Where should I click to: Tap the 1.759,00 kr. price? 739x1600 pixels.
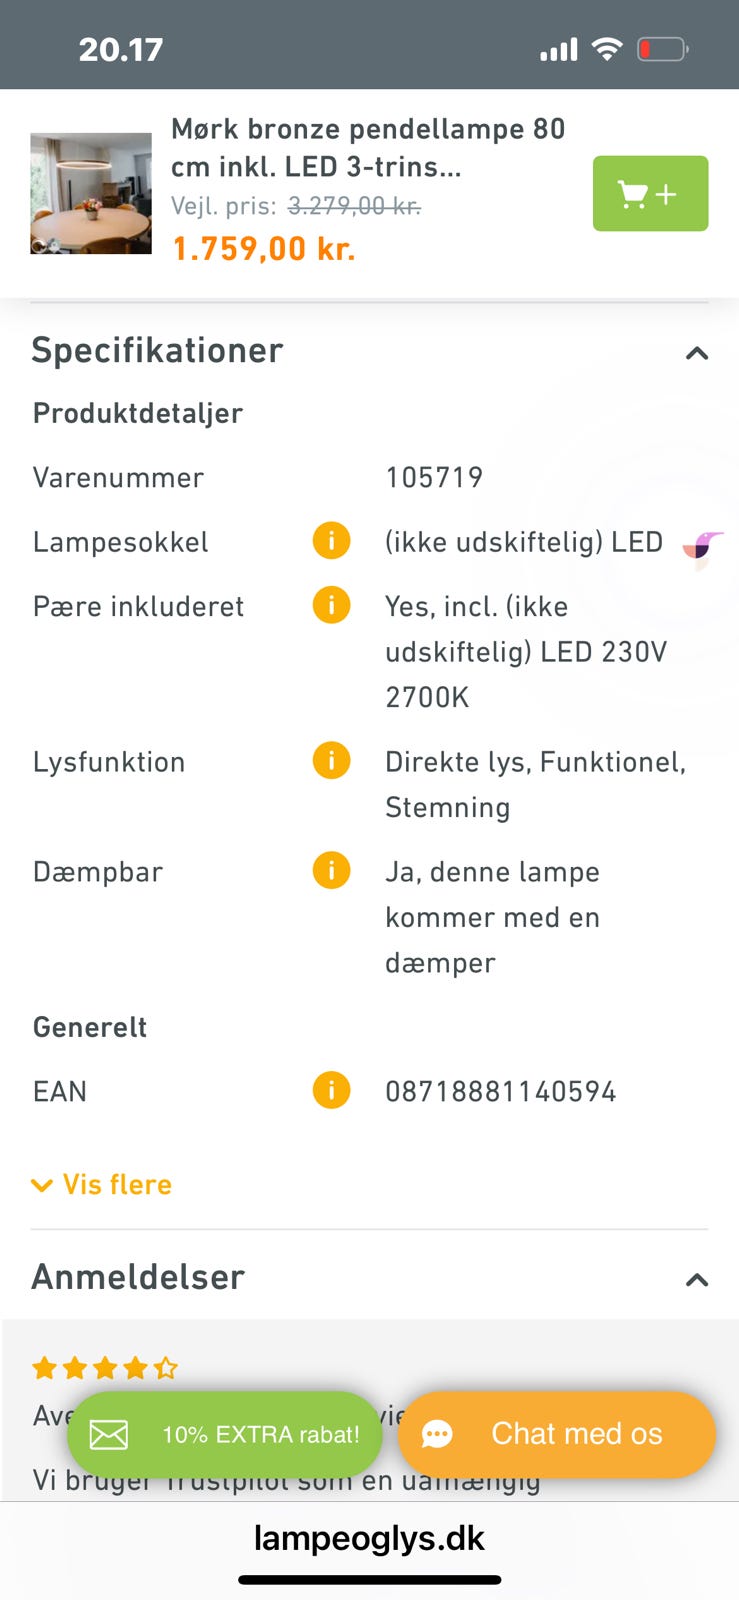click(264, 249)
